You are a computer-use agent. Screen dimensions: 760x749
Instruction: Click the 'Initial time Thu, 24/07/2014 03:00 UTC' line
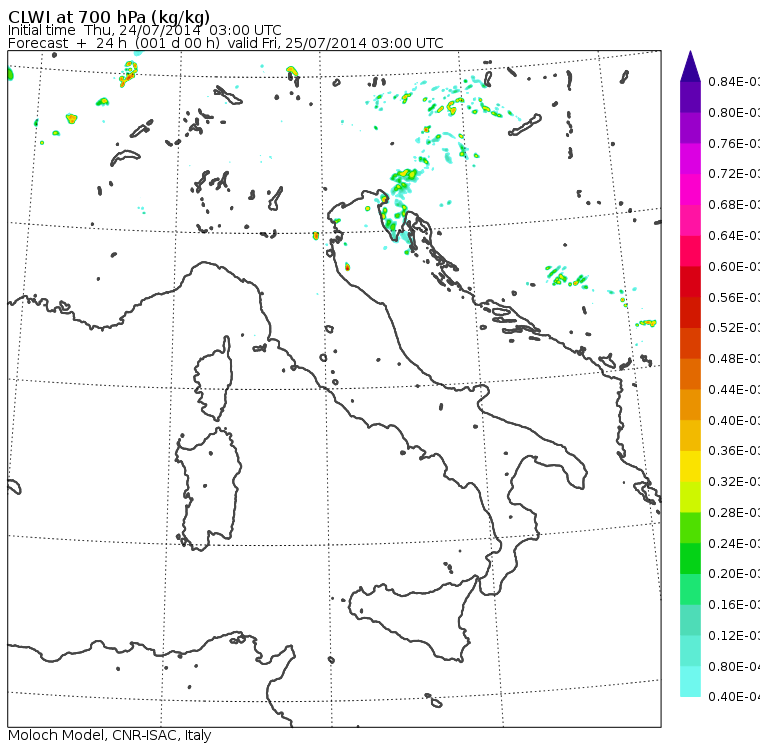[x=144, y=30]
